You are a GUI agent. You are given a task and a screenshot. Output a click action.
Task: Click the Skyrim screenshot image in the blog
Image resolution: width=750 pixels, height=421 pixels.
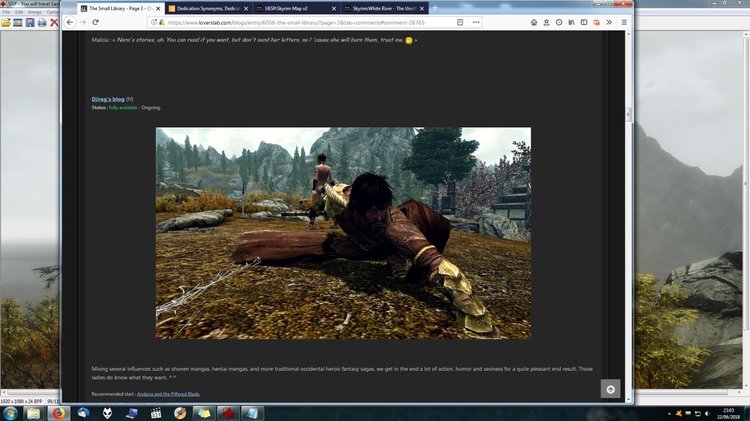[343, 233]
